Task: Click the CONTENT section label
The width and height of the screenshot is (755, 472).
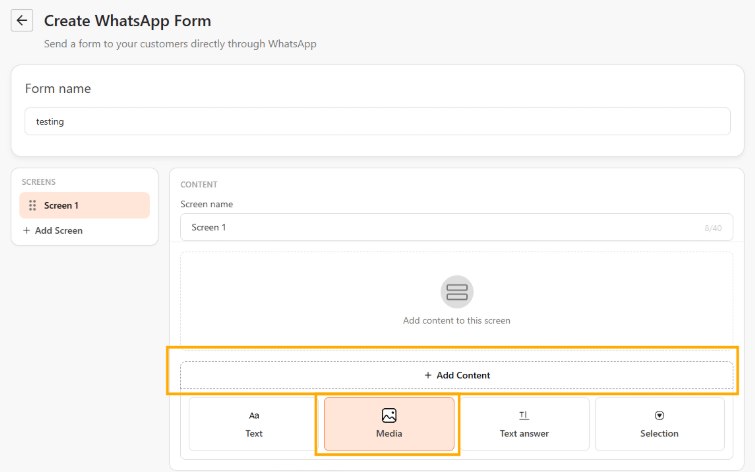Action: (x=199, y=184)
